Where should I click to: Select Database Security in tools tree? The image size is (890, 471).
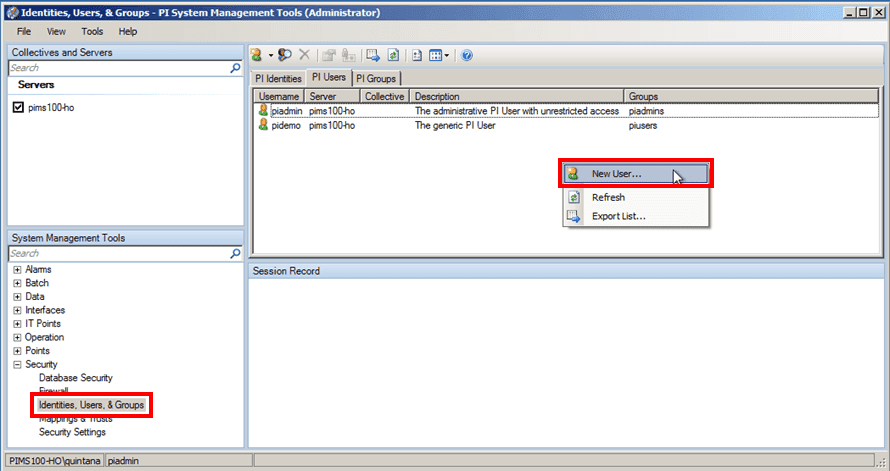[x=75, y=378]
